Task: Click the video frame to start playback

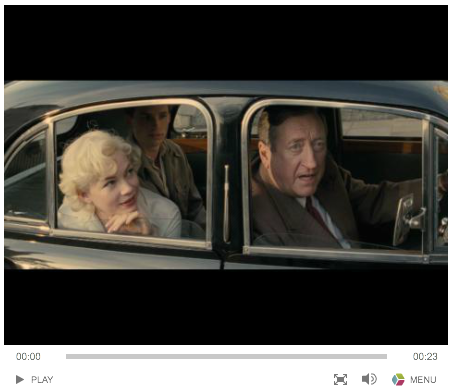Action: pos(226,175)
